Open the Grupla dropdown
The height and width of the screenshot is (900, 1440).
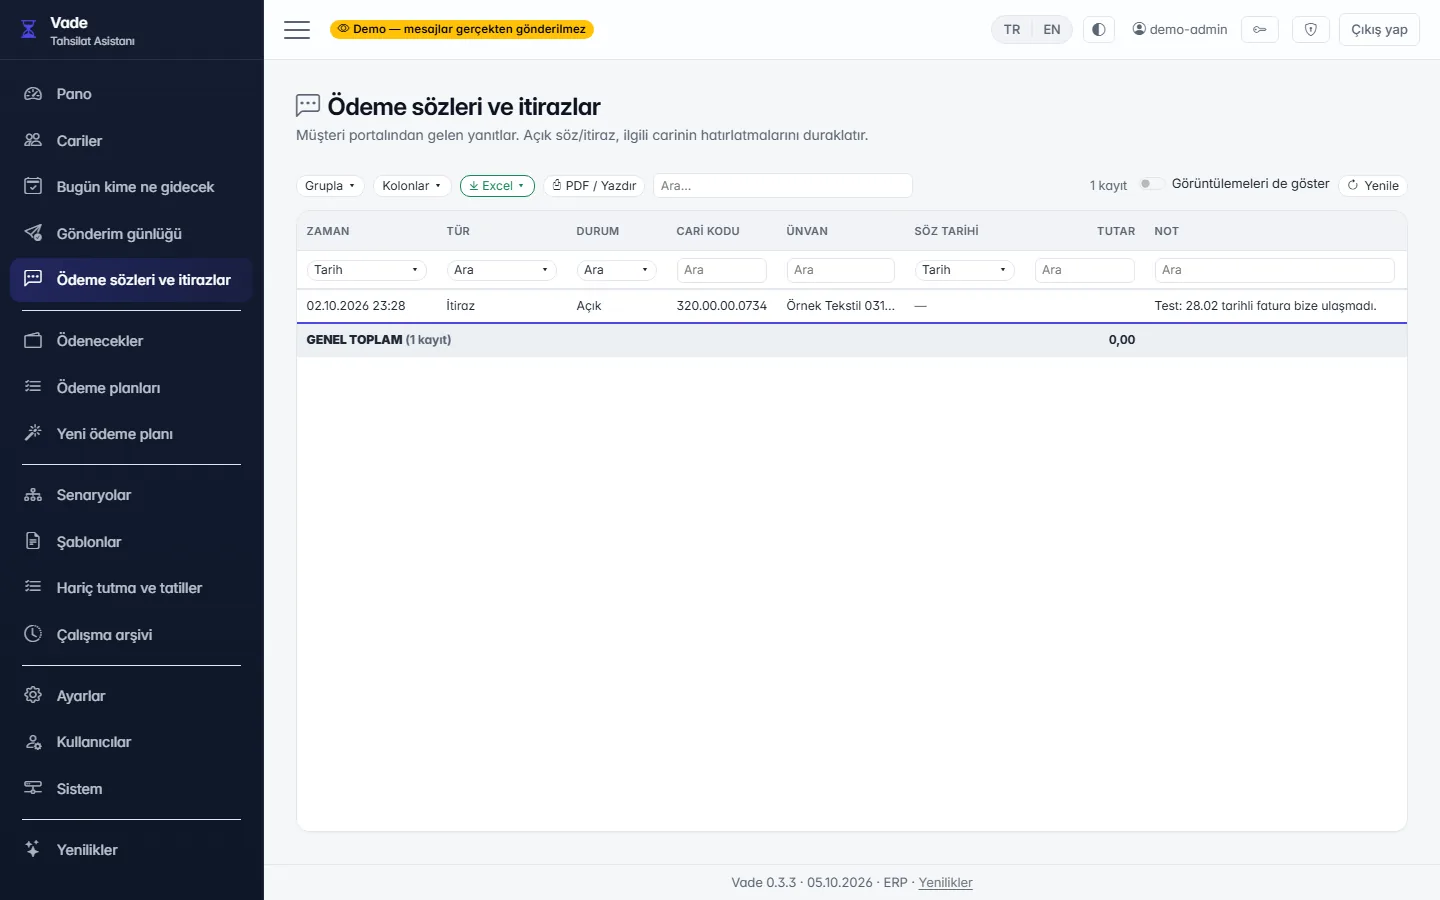click(330, 186)
